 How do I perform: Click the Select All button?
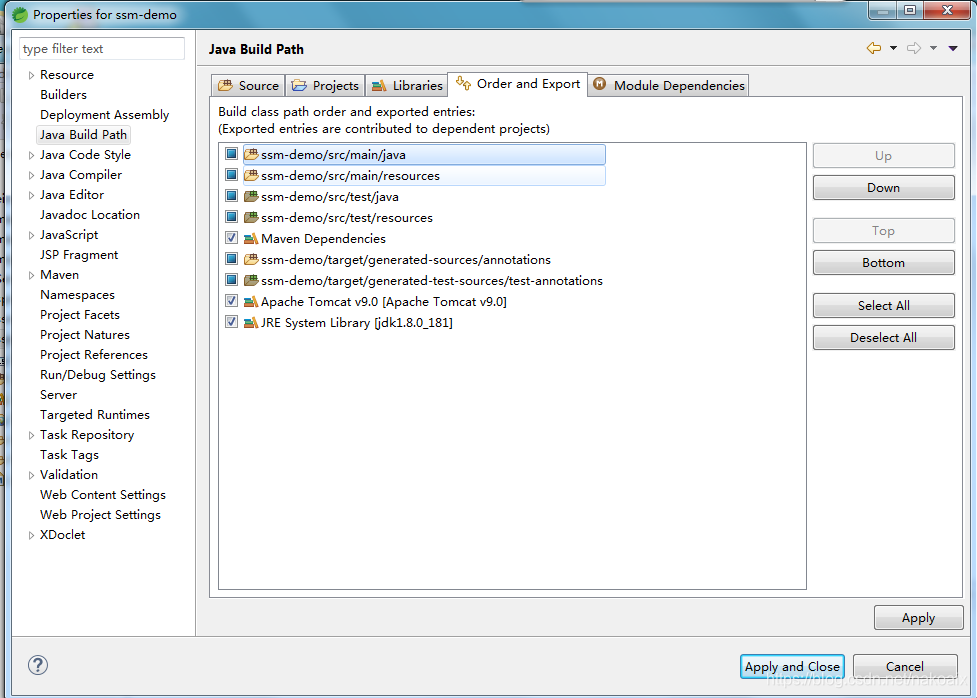(x=884, y=305)
